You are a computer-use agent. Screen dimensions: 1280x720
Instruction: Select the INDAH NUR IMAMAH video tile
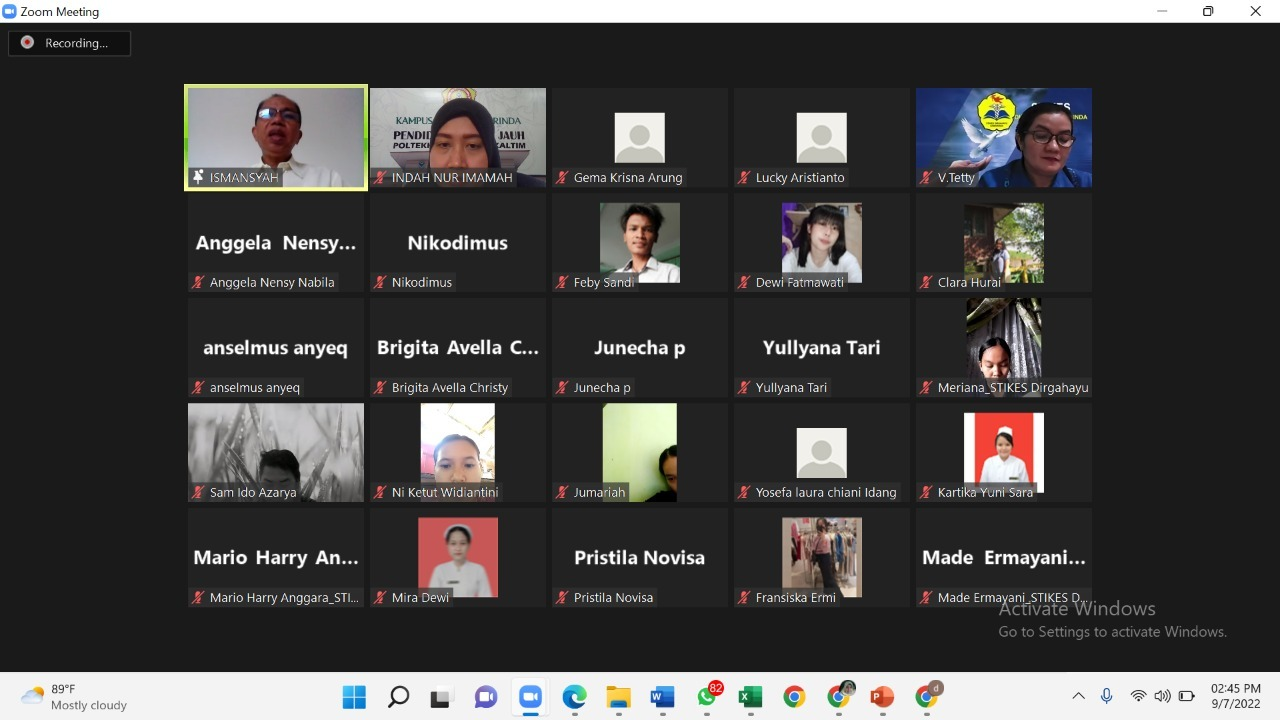[x=458, y=137]
